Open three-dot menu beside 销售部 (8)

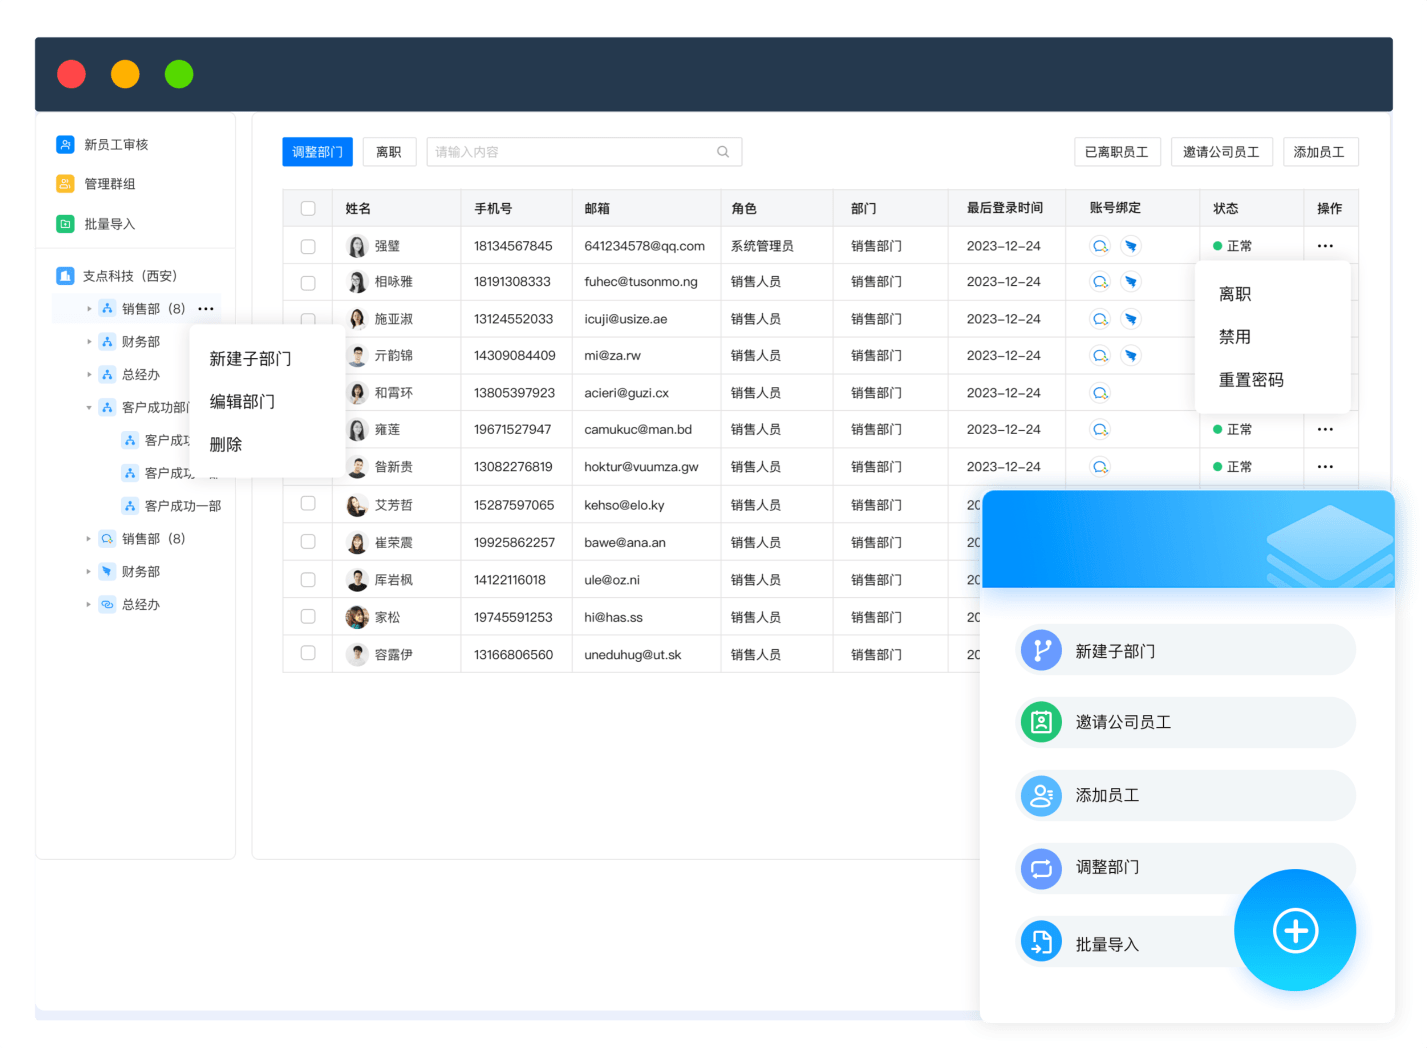[x=206, y=309]
